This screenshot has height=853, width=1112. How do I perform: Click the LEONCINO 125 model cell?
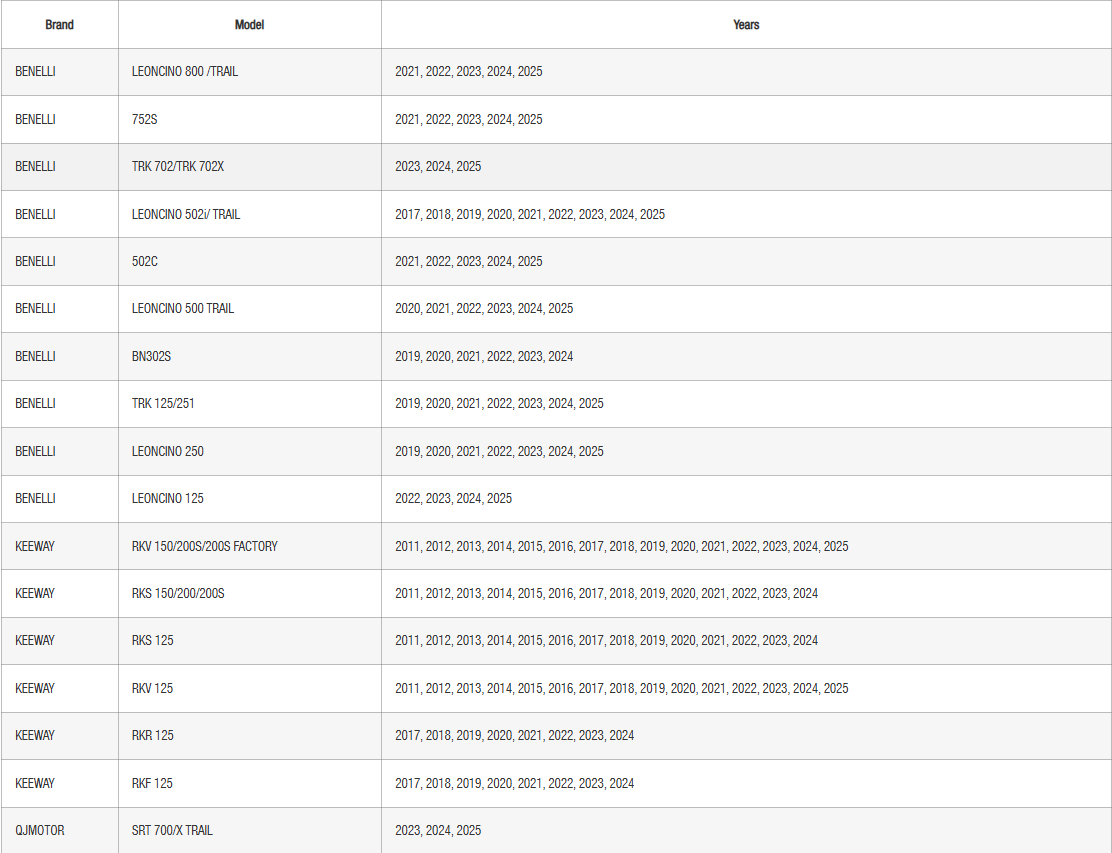point(168,498)
